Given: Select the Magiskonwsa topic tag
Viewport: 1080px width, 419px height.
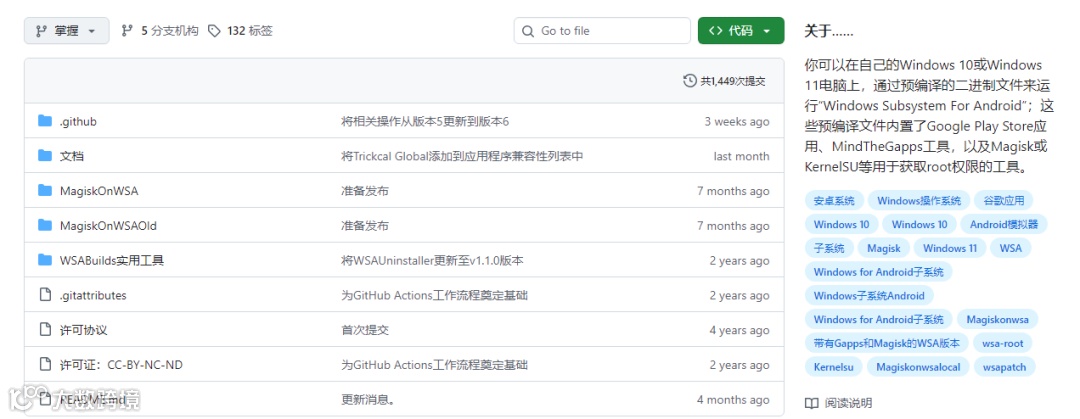Looking at the screenshot, I should pyautogui.click(x=997, y=320).
